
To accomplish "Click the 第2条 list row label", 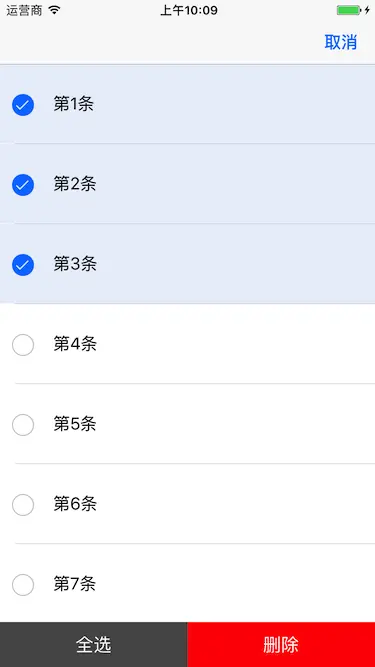I will click(x=75, y=184).
